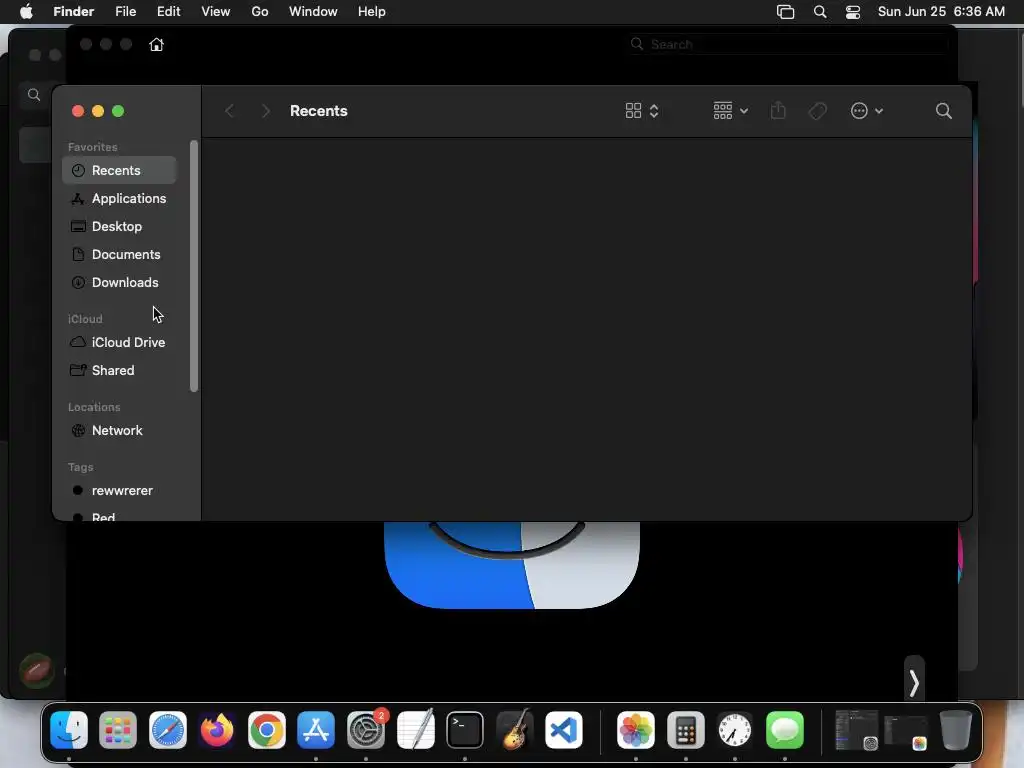Open iCloud Drive in sidebar
This screenshot has height=768, width=1024.
coord(119,342)
